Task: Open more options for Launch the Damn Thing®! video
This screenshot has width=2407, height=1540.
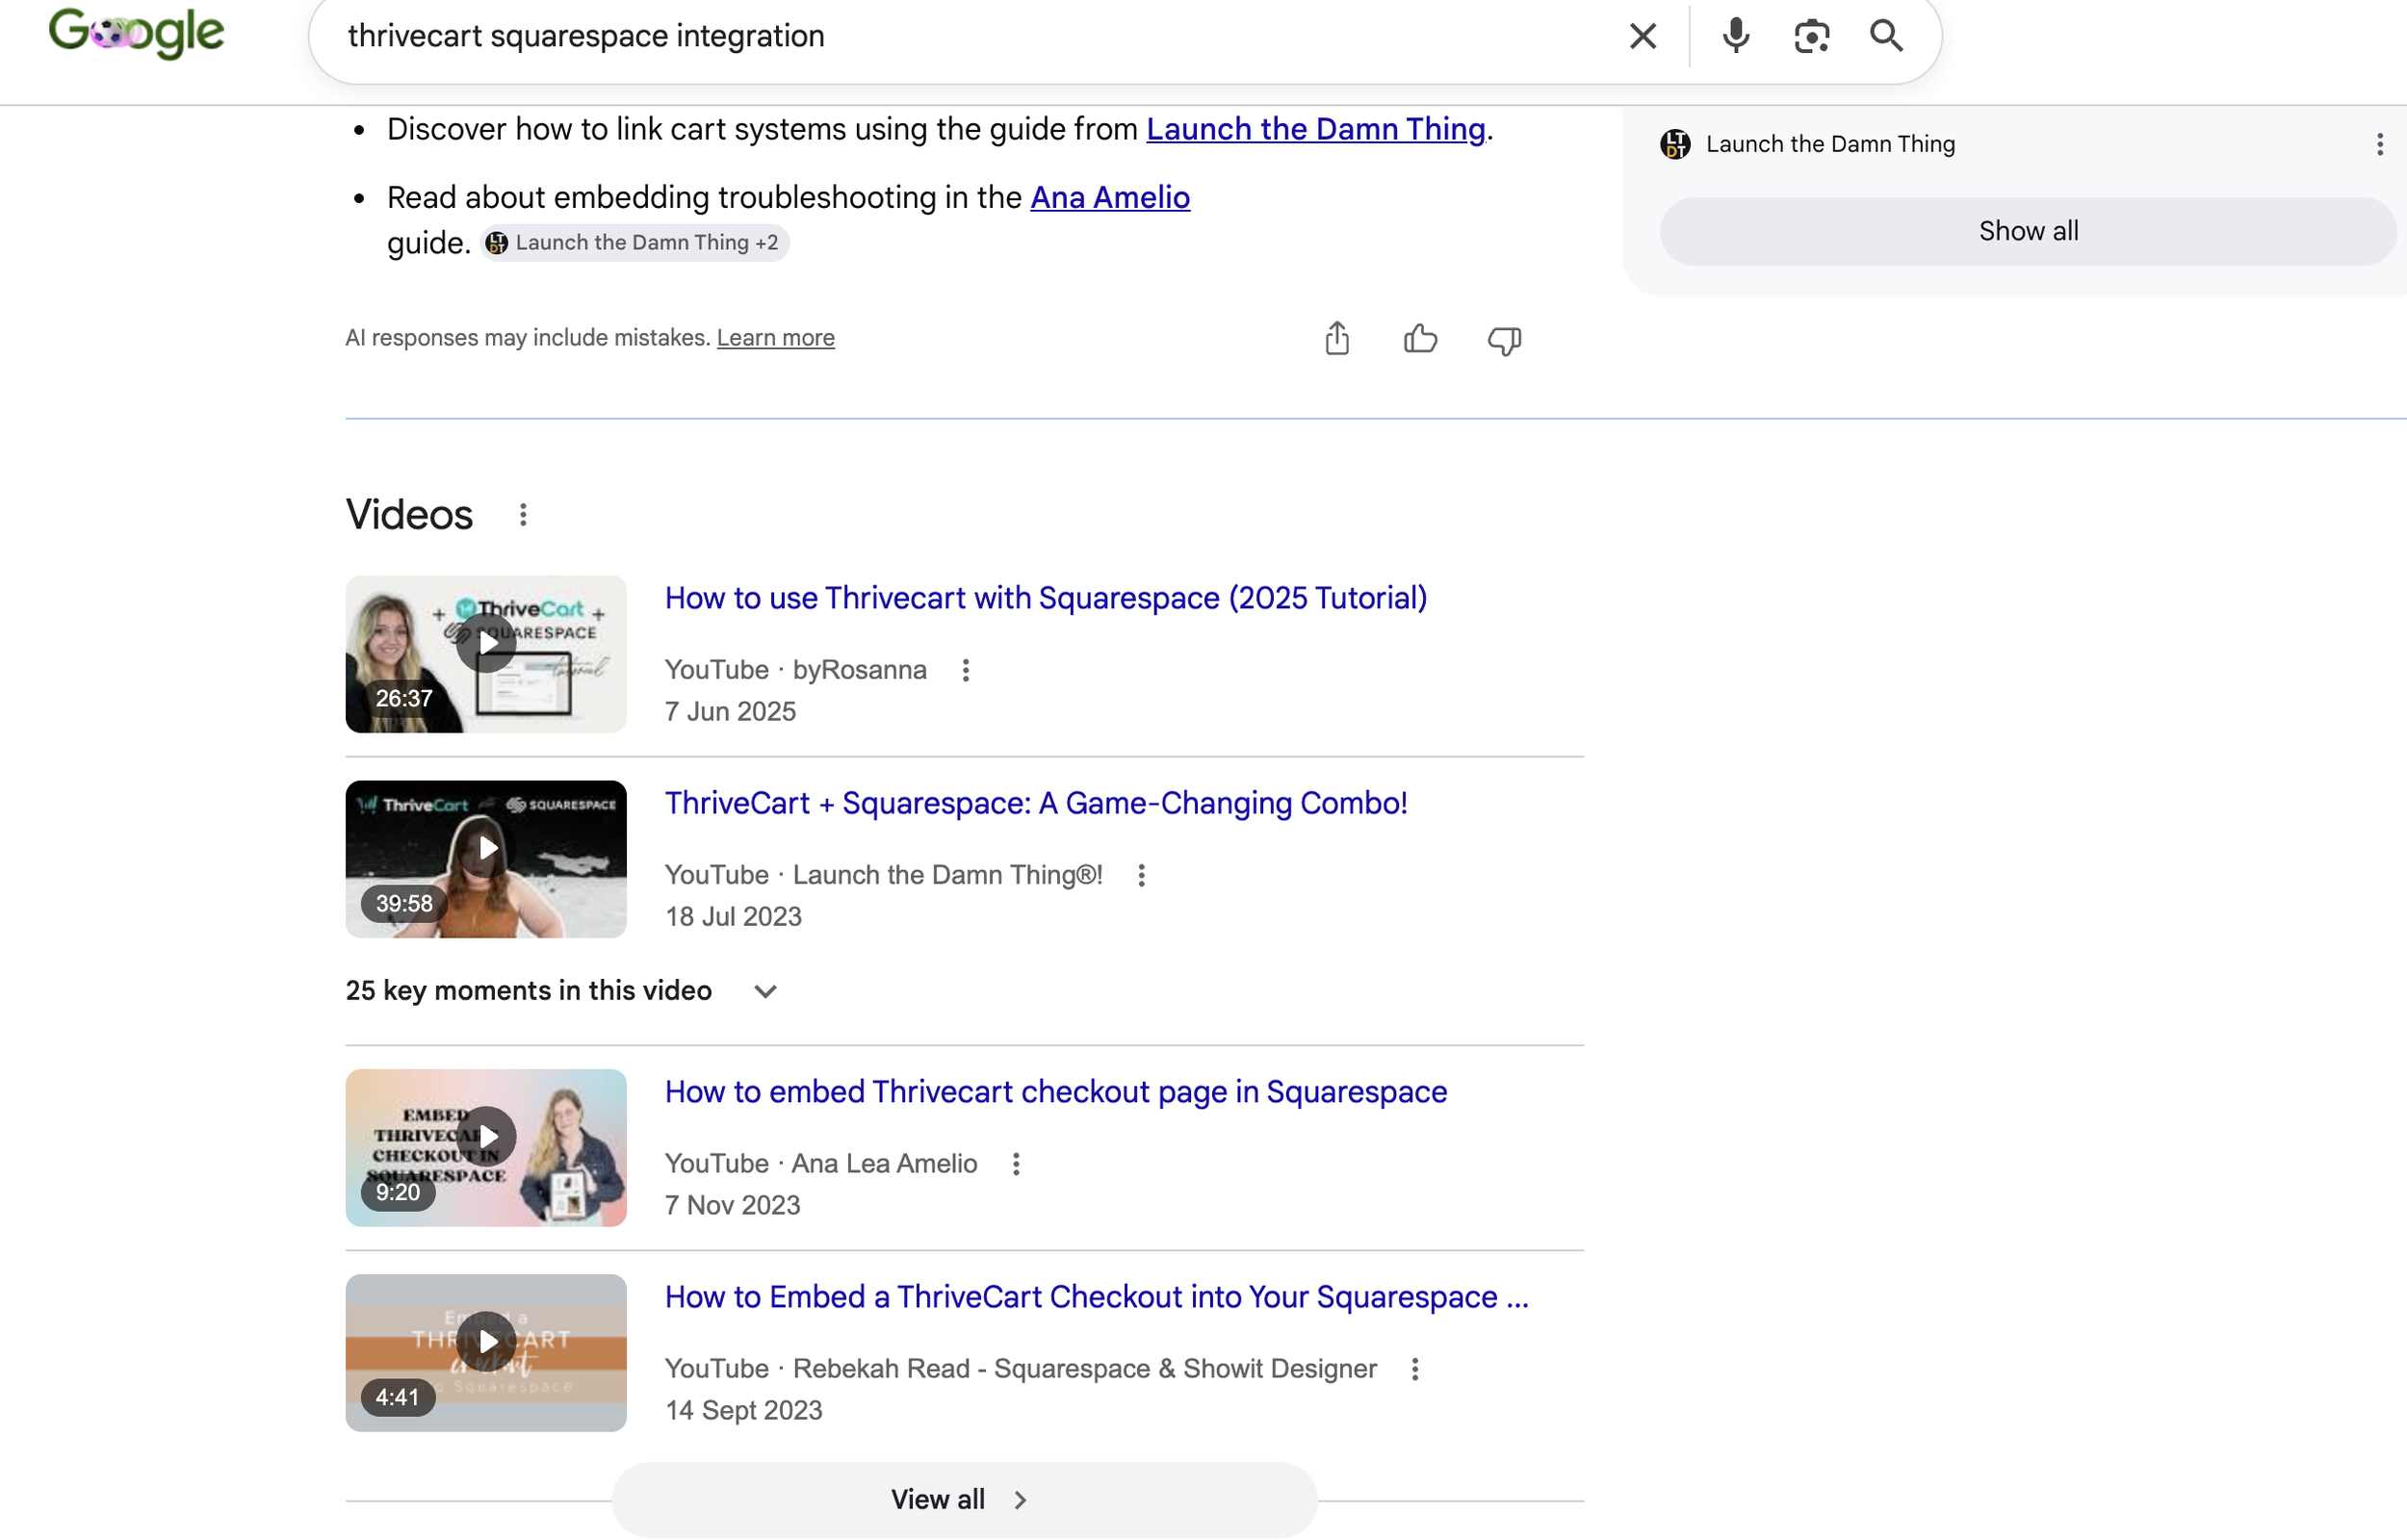Action: tap(1141, 875)
